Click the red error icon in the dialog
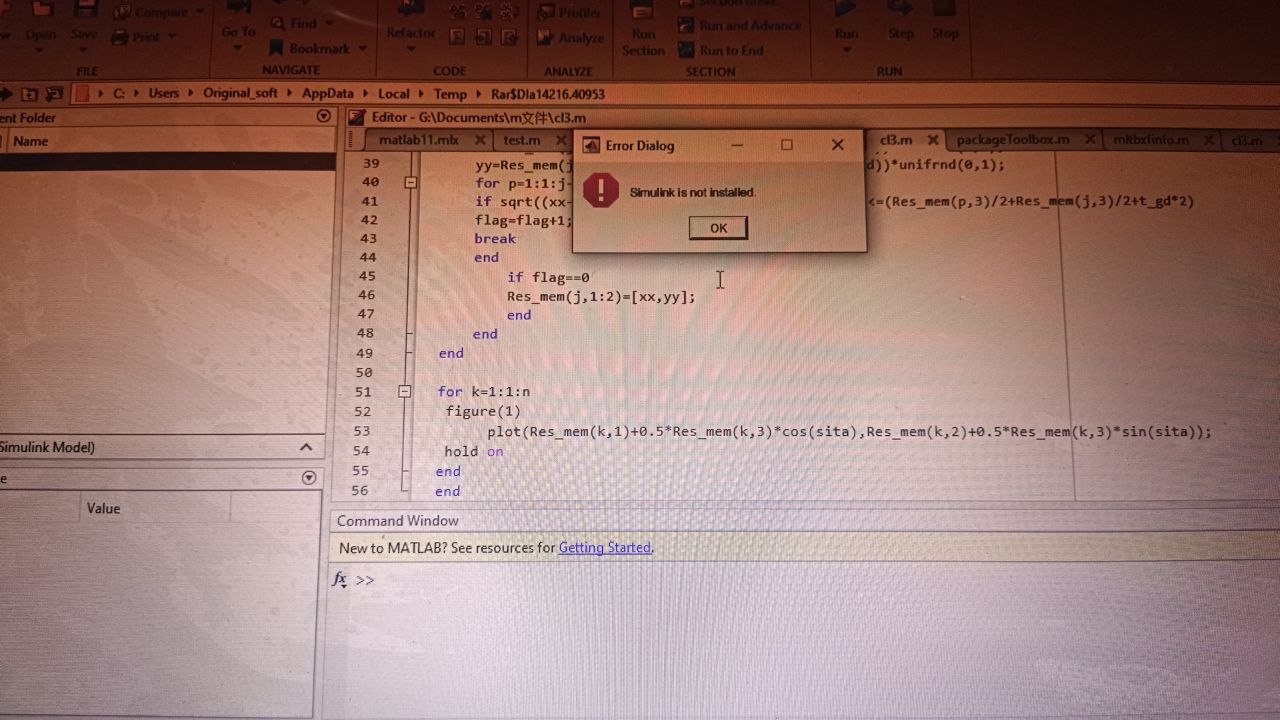 [600, 190]
